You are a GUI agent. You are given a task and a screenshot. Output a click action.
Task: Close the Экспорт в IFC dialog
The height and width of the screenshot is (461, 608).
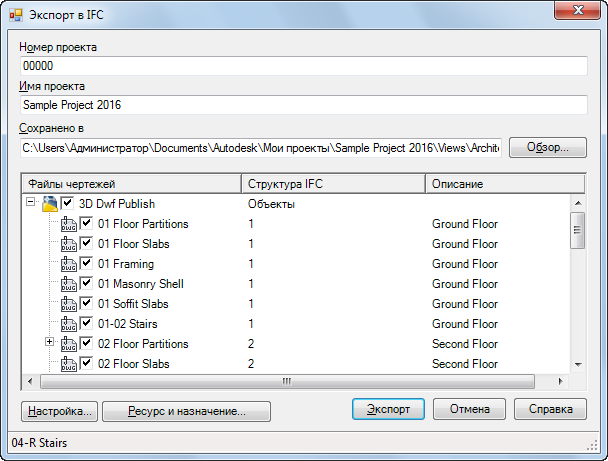click(577, 10)
